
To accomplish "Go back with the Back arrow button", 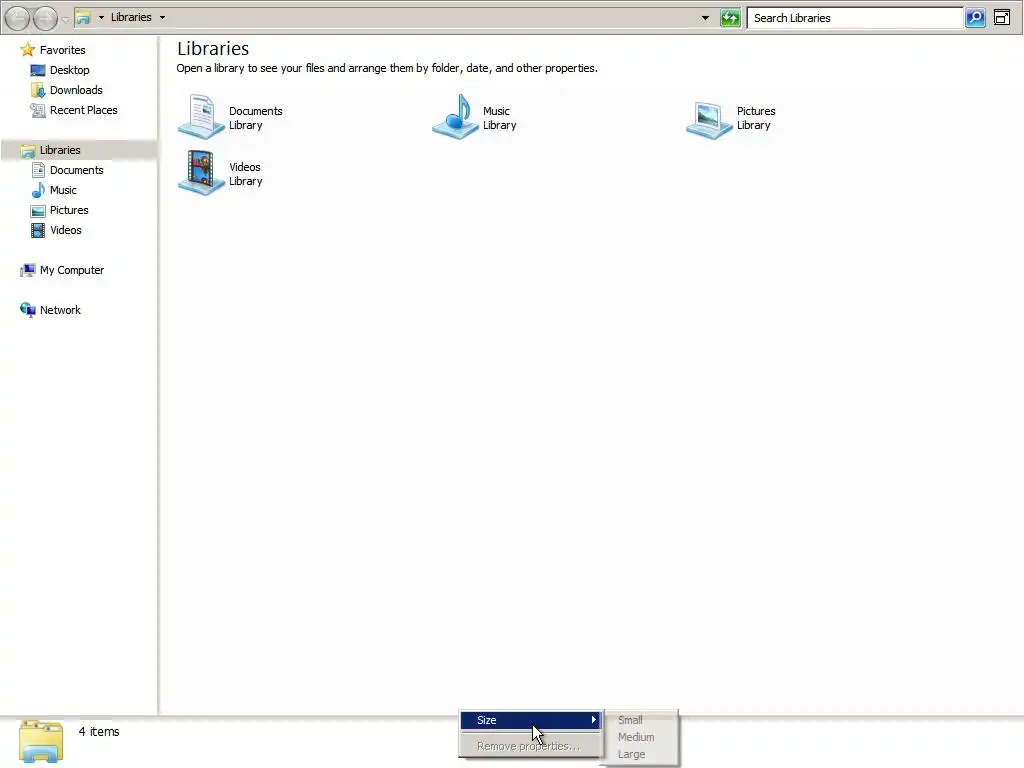I will [18, 18].
